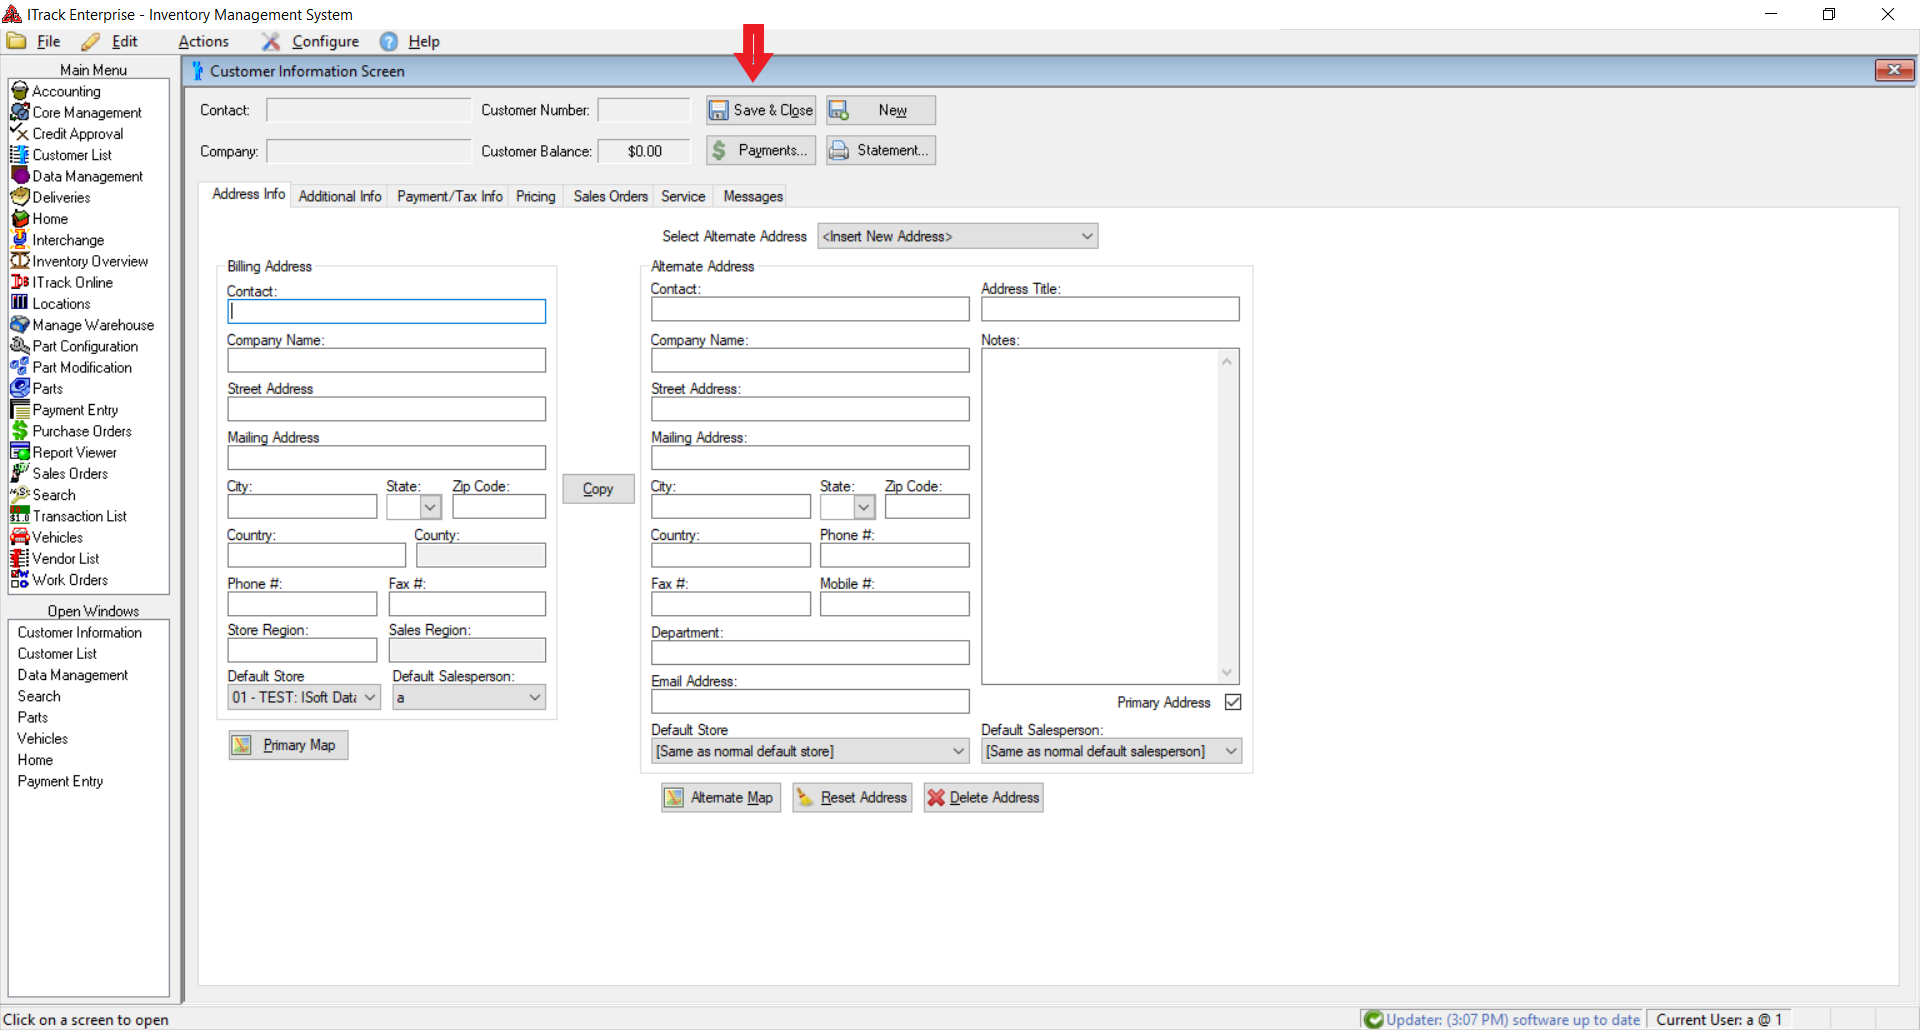Switch to the Payment/Tax Info tab
Image resolution: width=1920 pixels, height=1030 pixels.
click(x=449, y=197)
